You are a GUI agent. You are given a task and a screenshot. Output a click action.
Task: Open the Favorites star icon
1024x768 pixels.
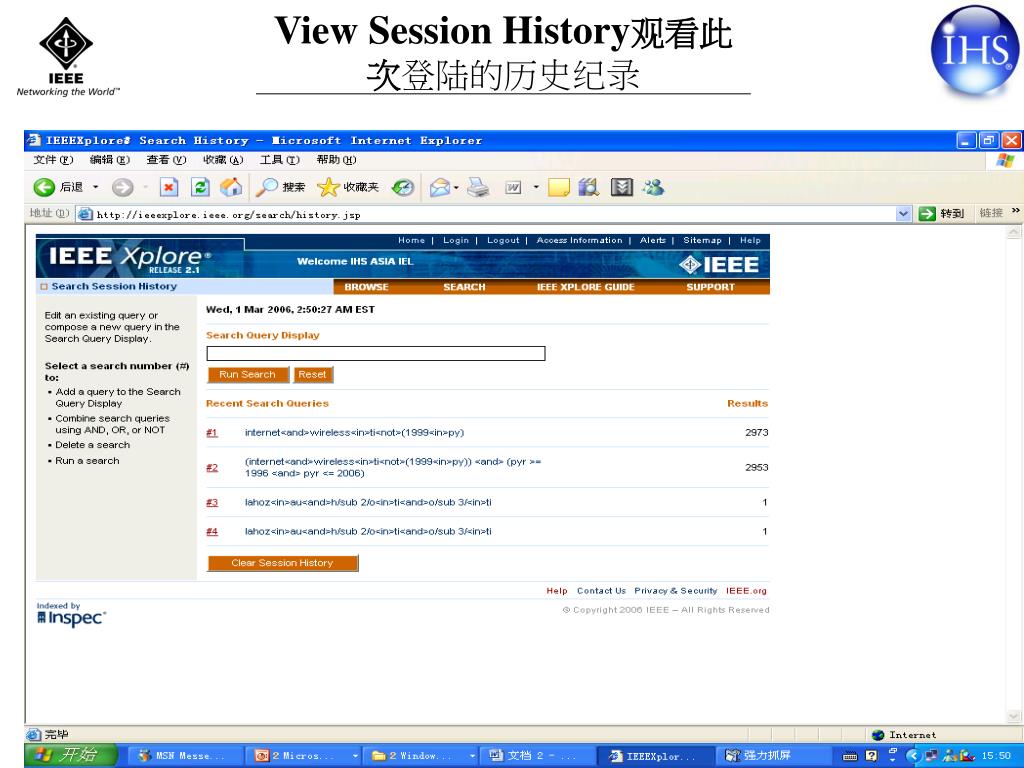pos(328,188)
